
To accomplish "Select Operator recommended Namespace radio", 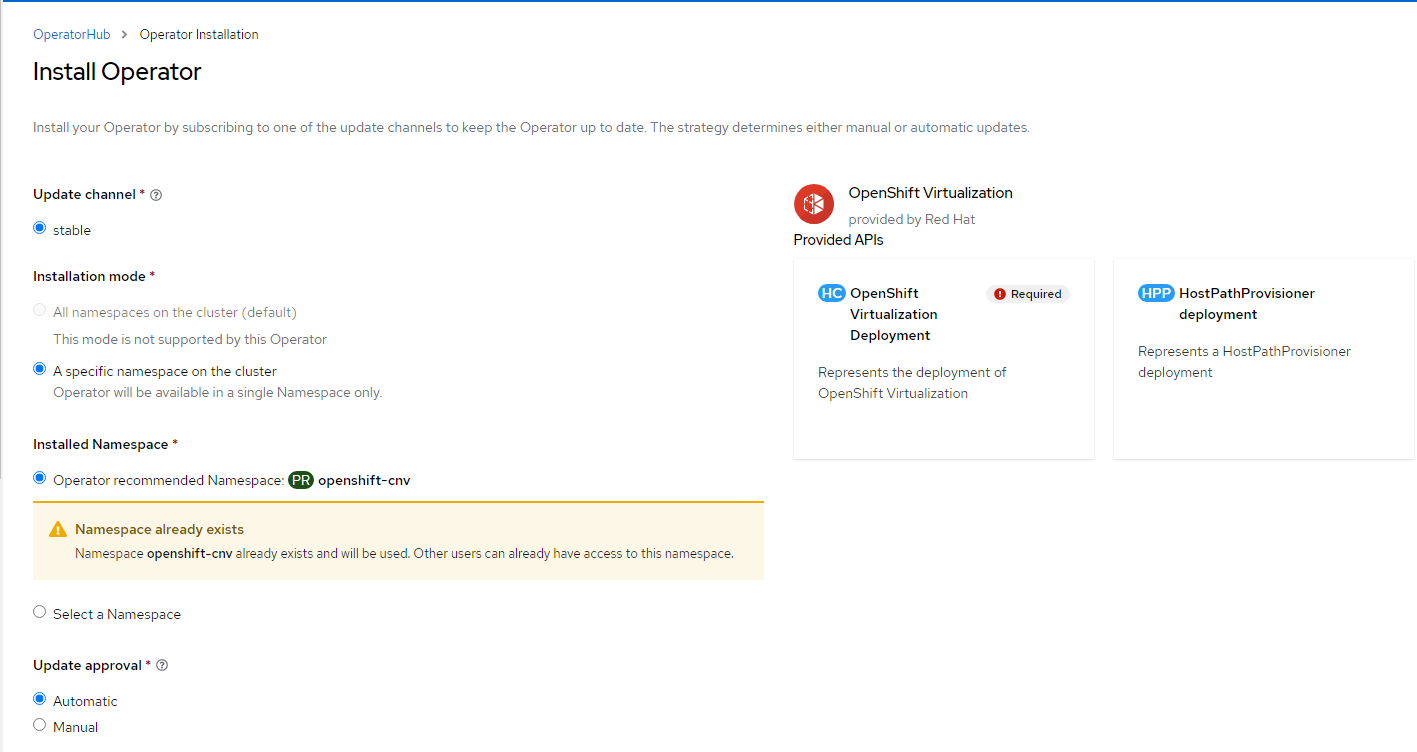I will coord(40,478).
